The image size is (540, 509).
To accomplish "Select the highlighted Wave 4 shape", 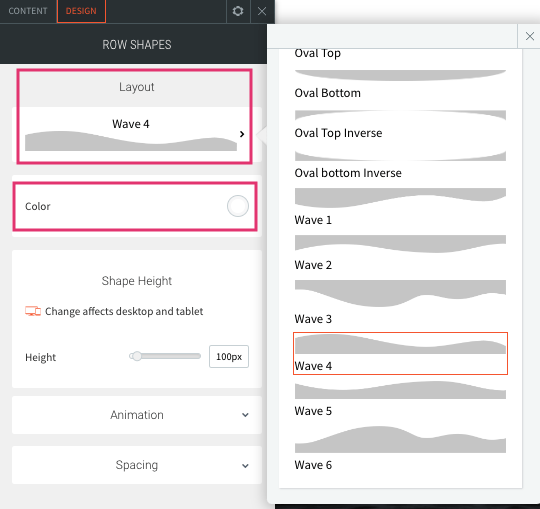I will coord(400,353).
